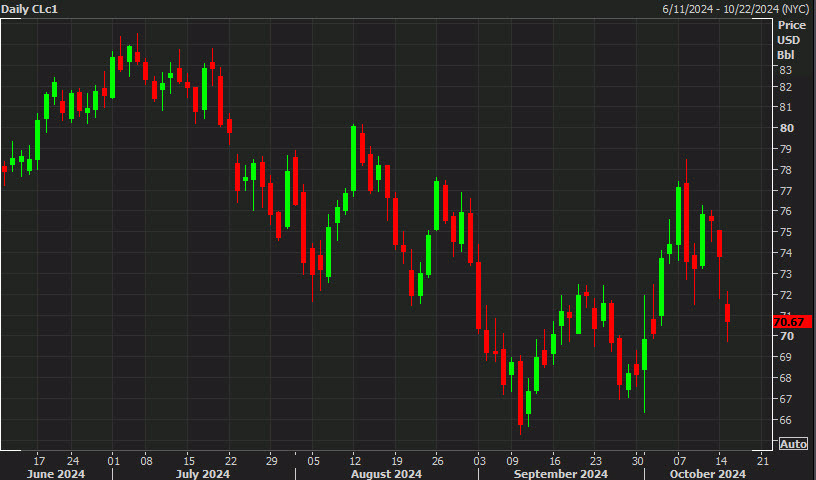Click the 68 price axis value
The height and width of the screenshot is (480, 816).
tap(786, 378)
